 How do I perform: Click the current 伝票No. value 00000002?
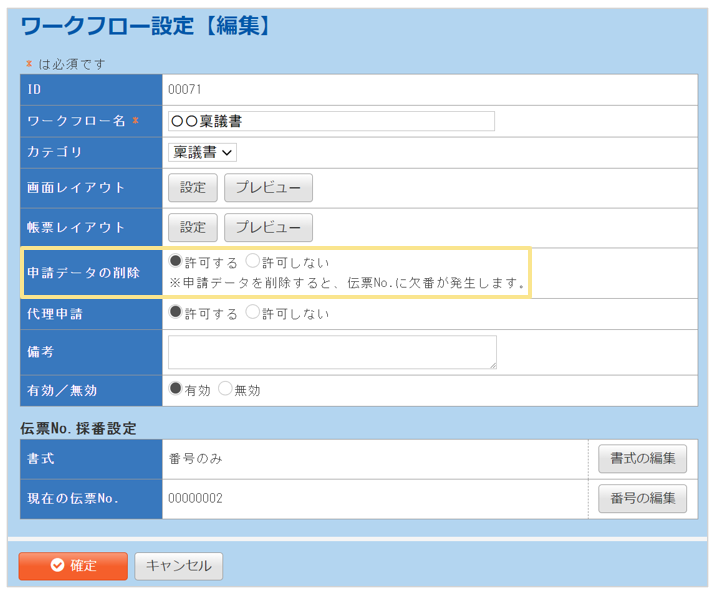[195, 498]
